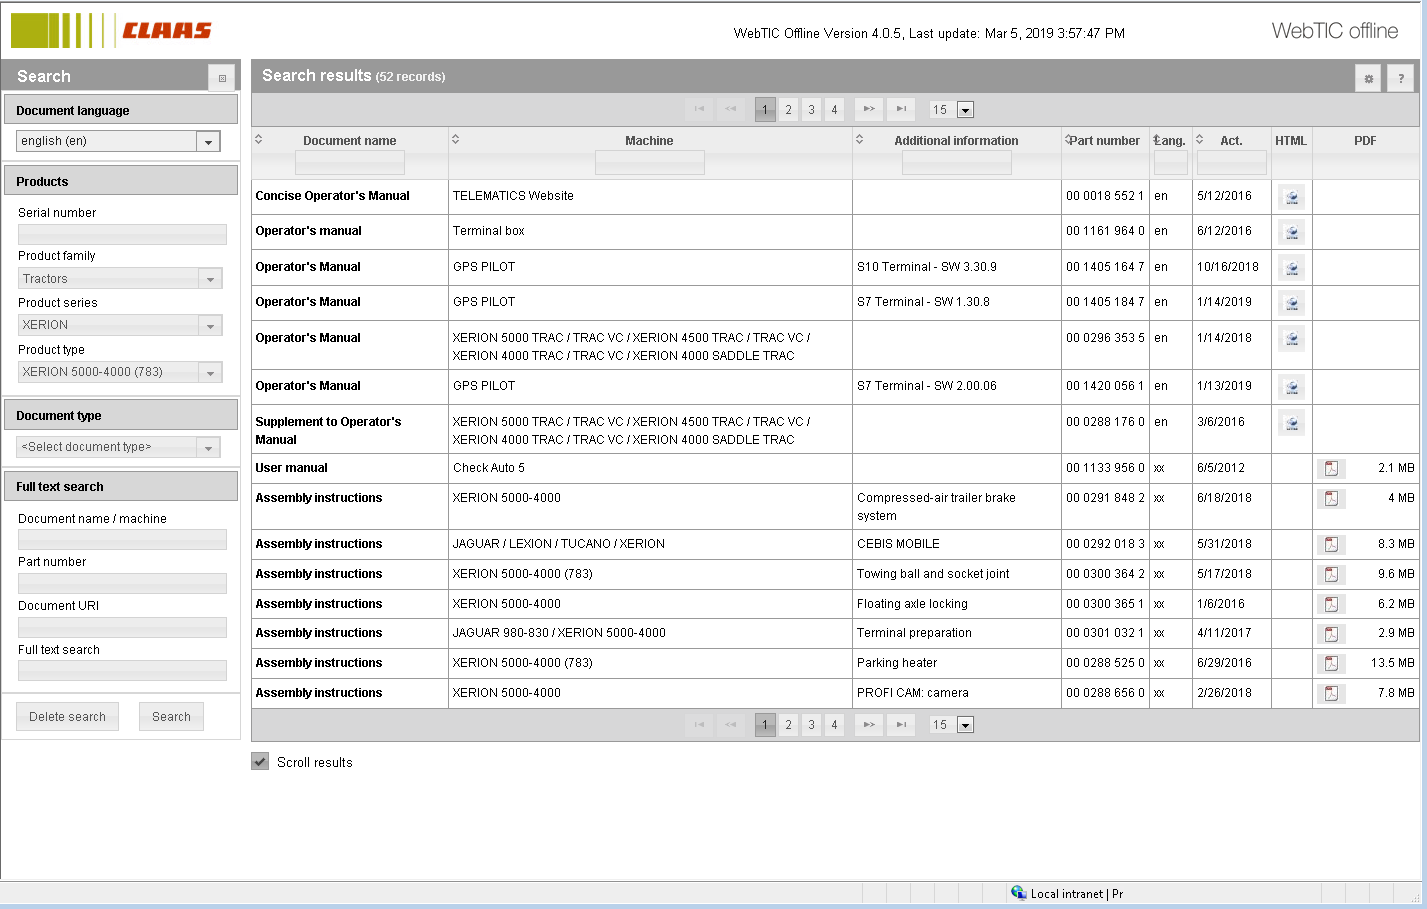Toggle the Scroll results checkbox

(260, 762)
